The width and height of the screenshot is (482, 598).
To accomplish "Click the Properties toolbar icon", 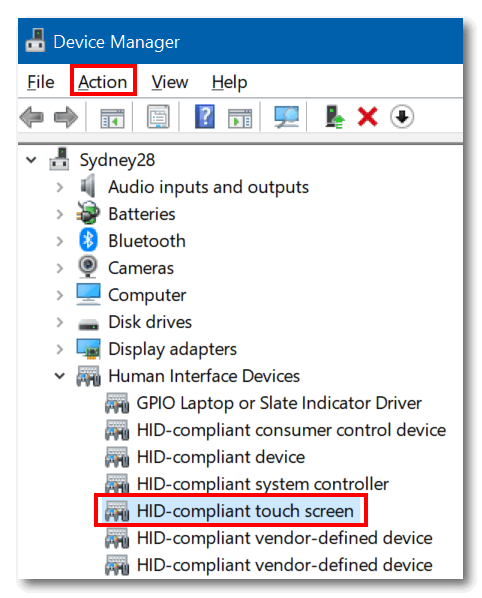I will click(x=158, y=116).
